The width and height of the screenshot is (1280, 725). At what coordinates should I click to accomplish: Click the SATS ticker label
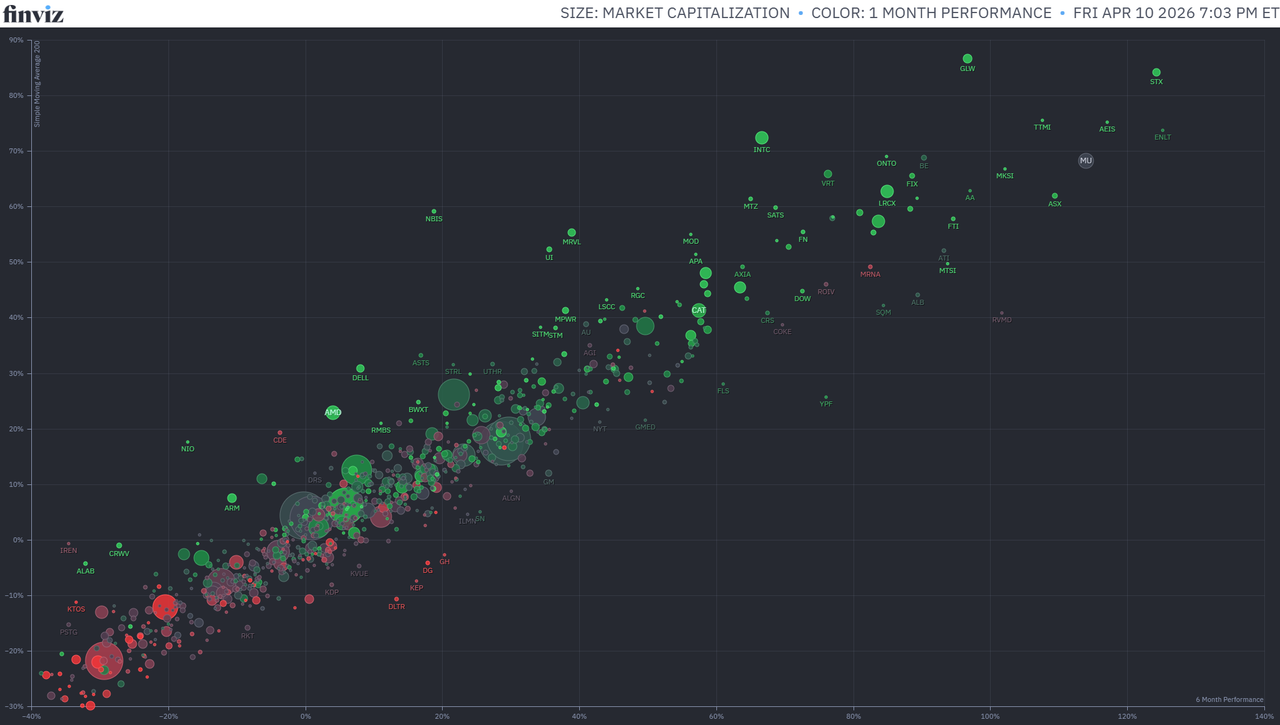pyautogui.click(x=776, y=215)
